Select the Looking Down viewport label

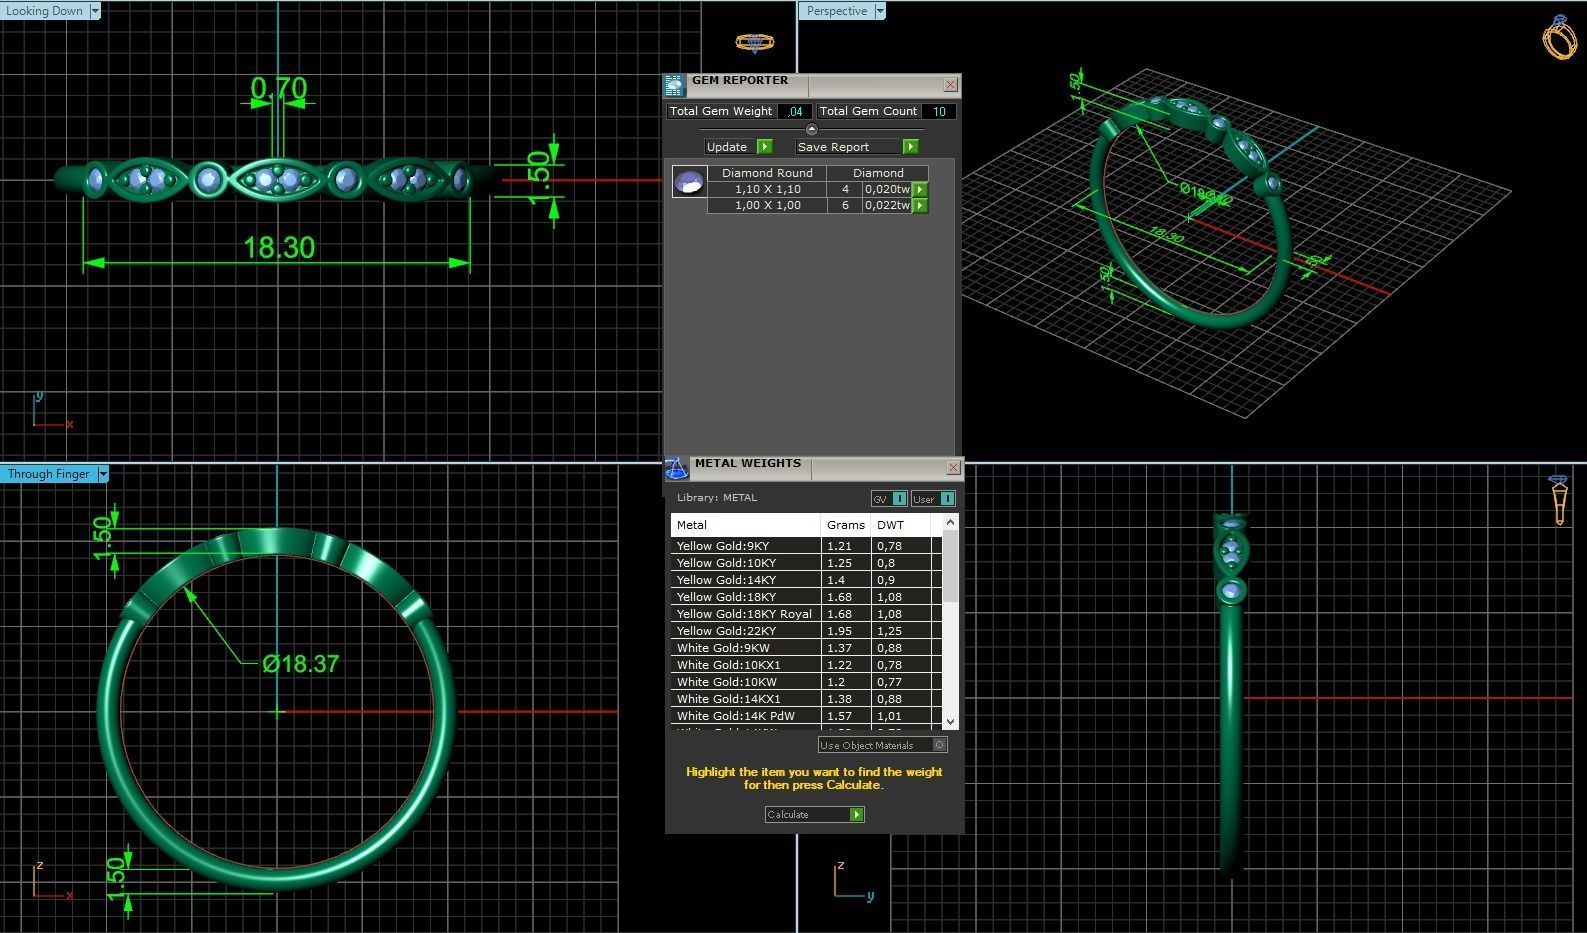point(45,11)
